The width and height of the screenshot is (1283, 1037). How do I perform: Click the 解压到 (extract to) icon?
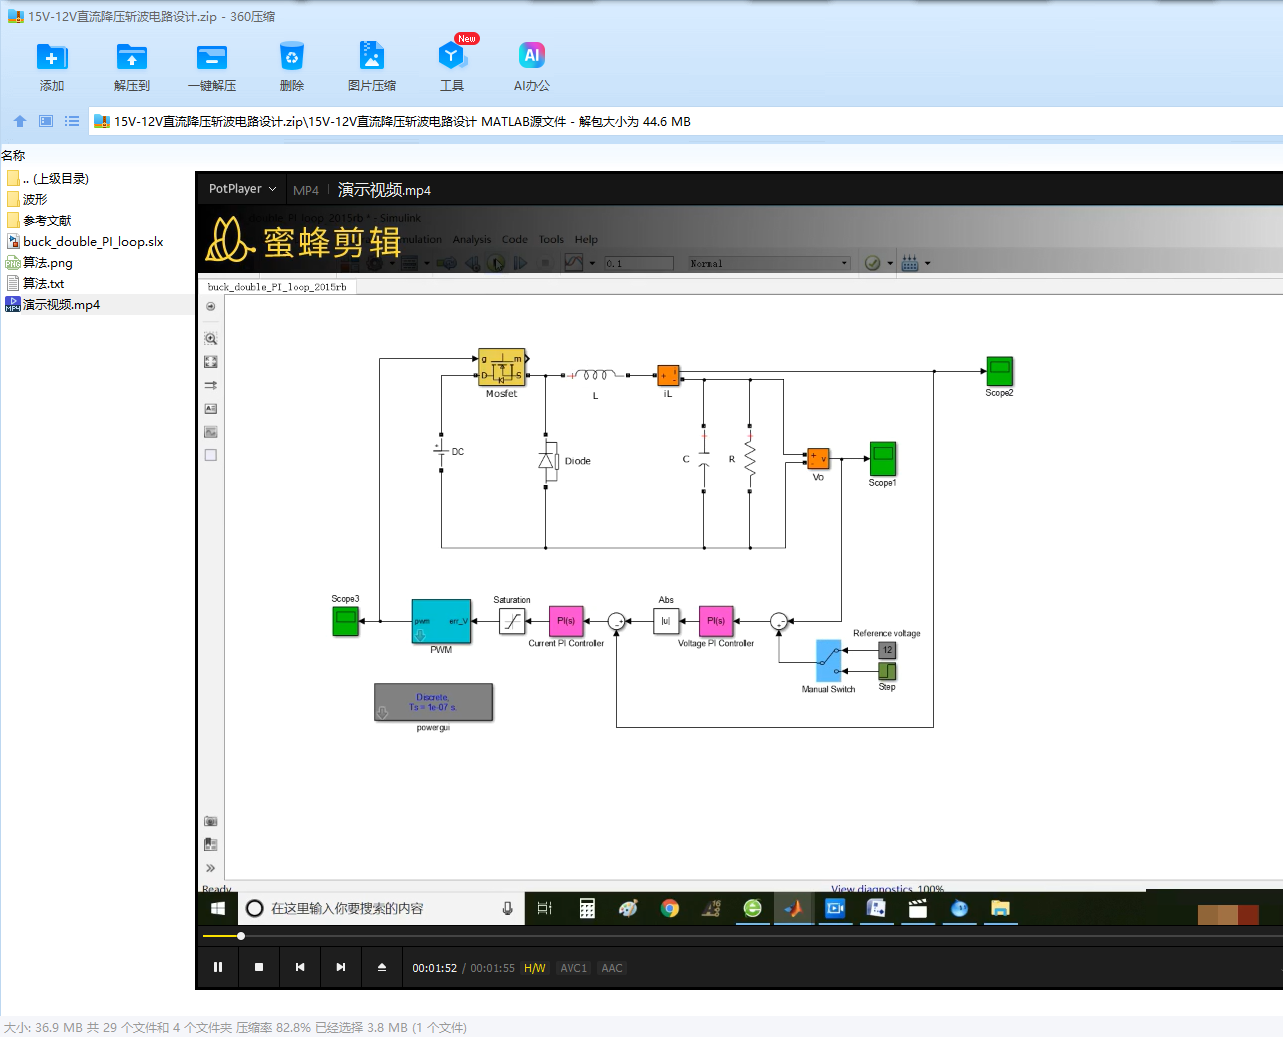tap(132, 66)
